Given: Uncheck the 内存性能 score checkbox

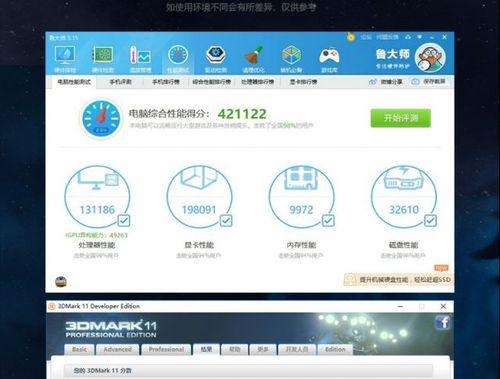Looking at the screenshot, I should pos(328,220).
